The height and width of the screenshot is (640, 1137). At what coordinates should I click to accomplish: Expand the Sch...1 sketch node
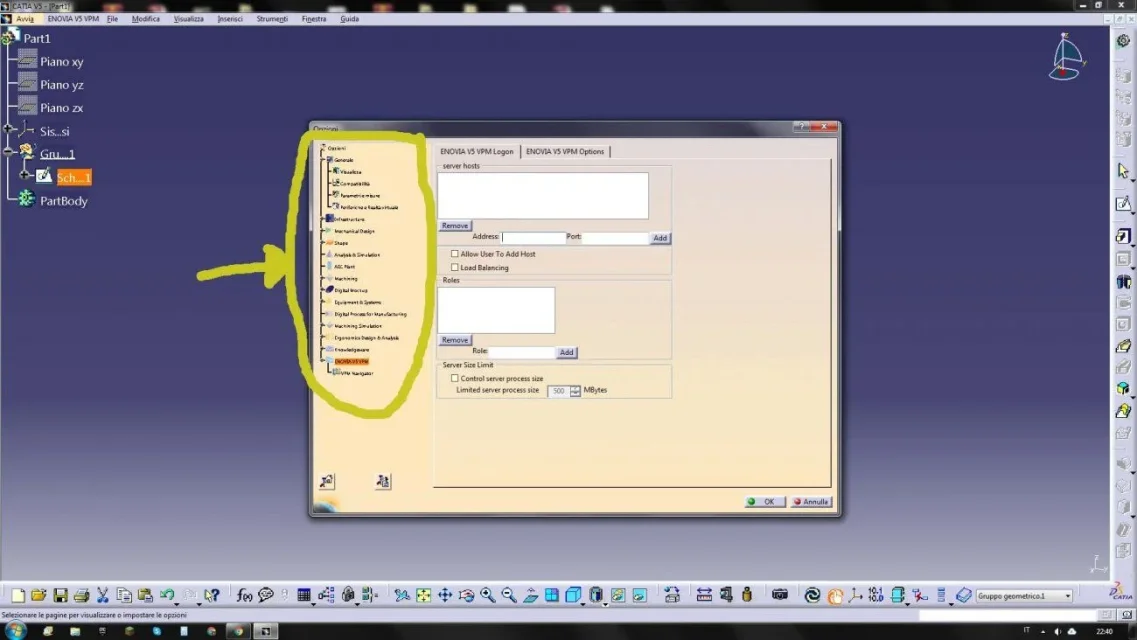pos(25,175)
